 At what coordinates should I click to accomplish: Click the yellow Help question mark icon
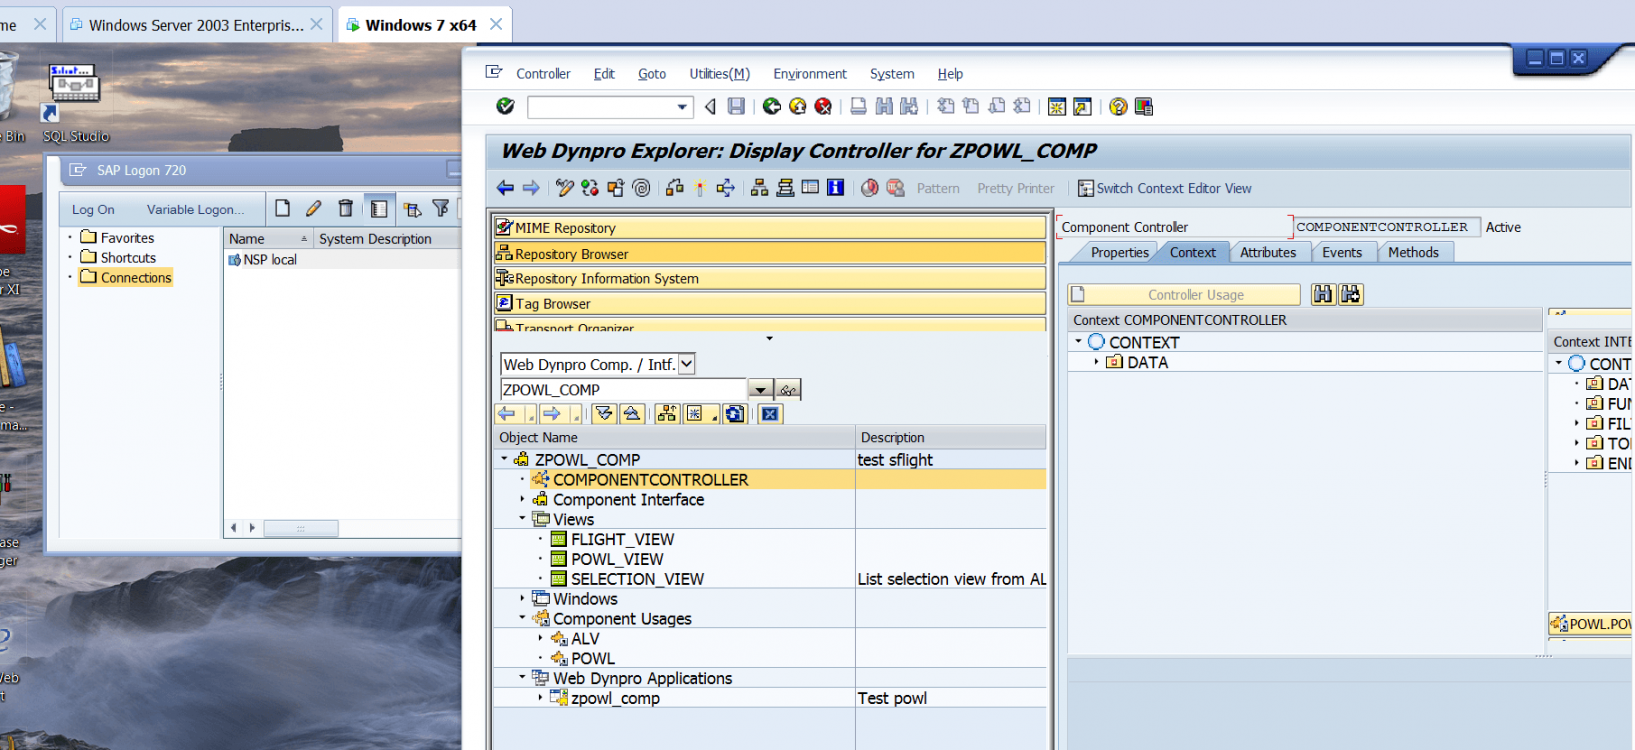pos(1118,106)
